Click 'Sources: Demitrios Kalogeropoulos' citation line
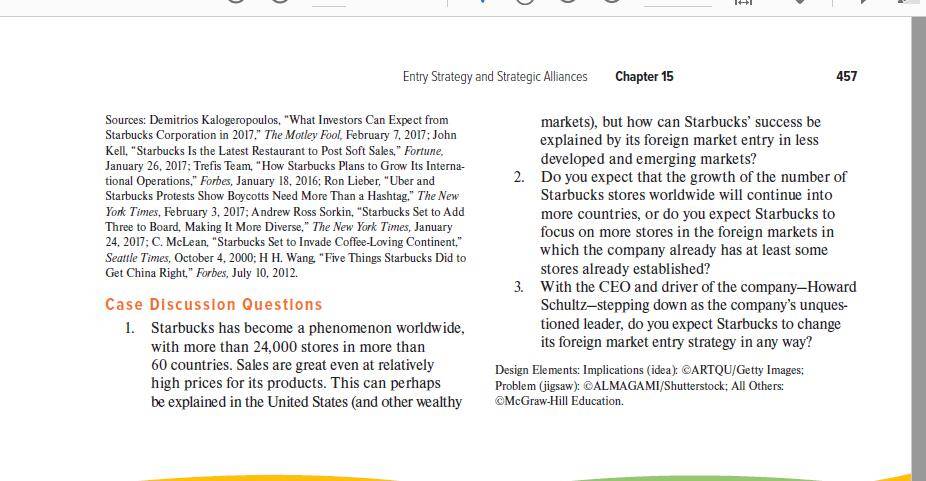This screenshot has height=481, width=926. point(277,119)
